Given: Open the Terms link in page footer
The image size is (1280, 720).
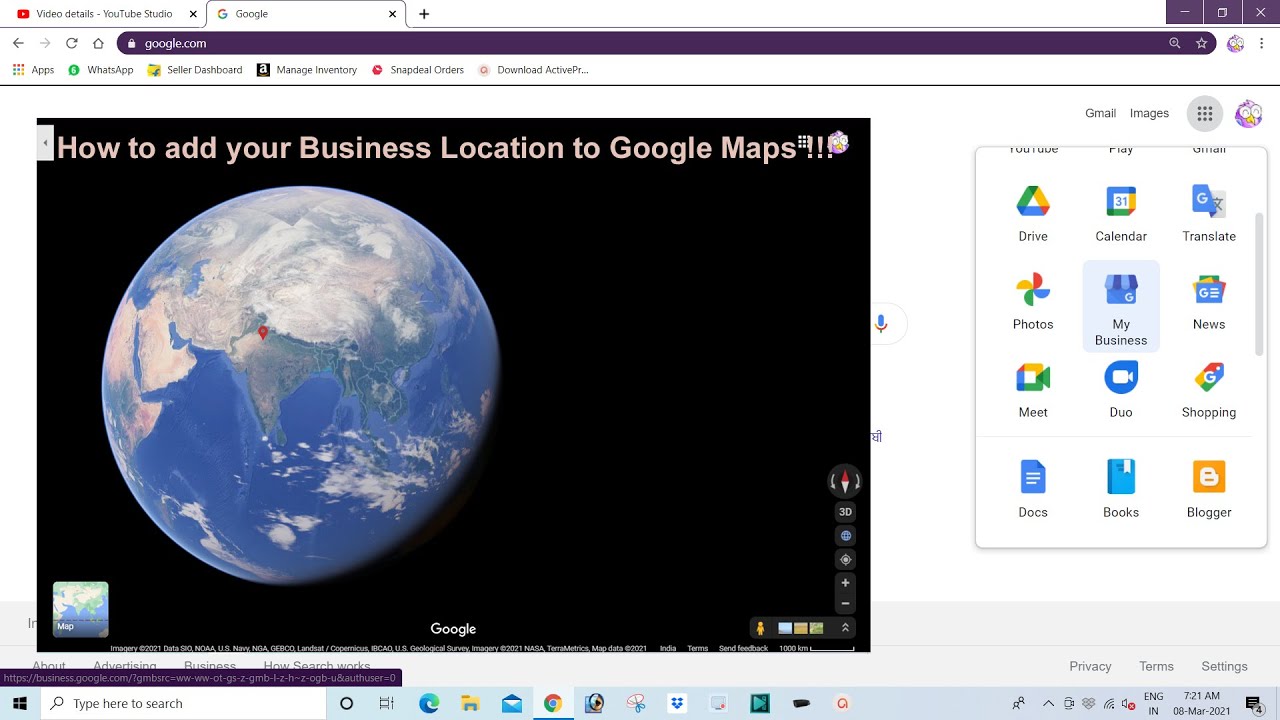Looking at the screenshot, I should click(1156, 666).
